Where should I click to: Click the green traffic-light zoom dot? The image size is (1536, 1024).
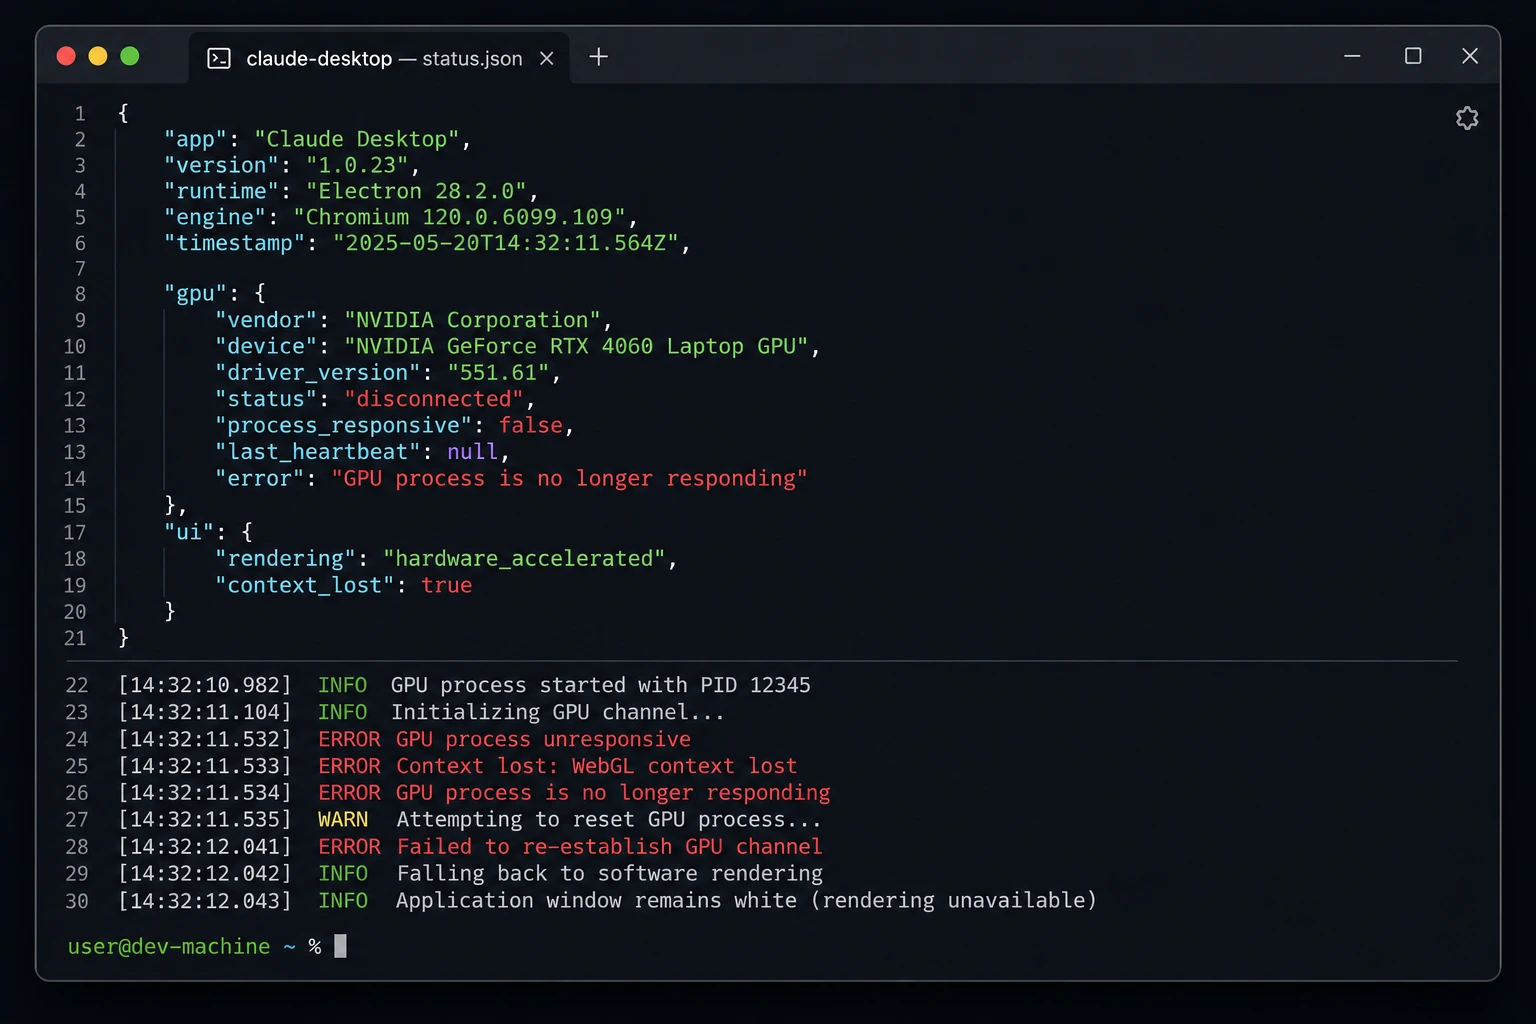pos(130,56)
